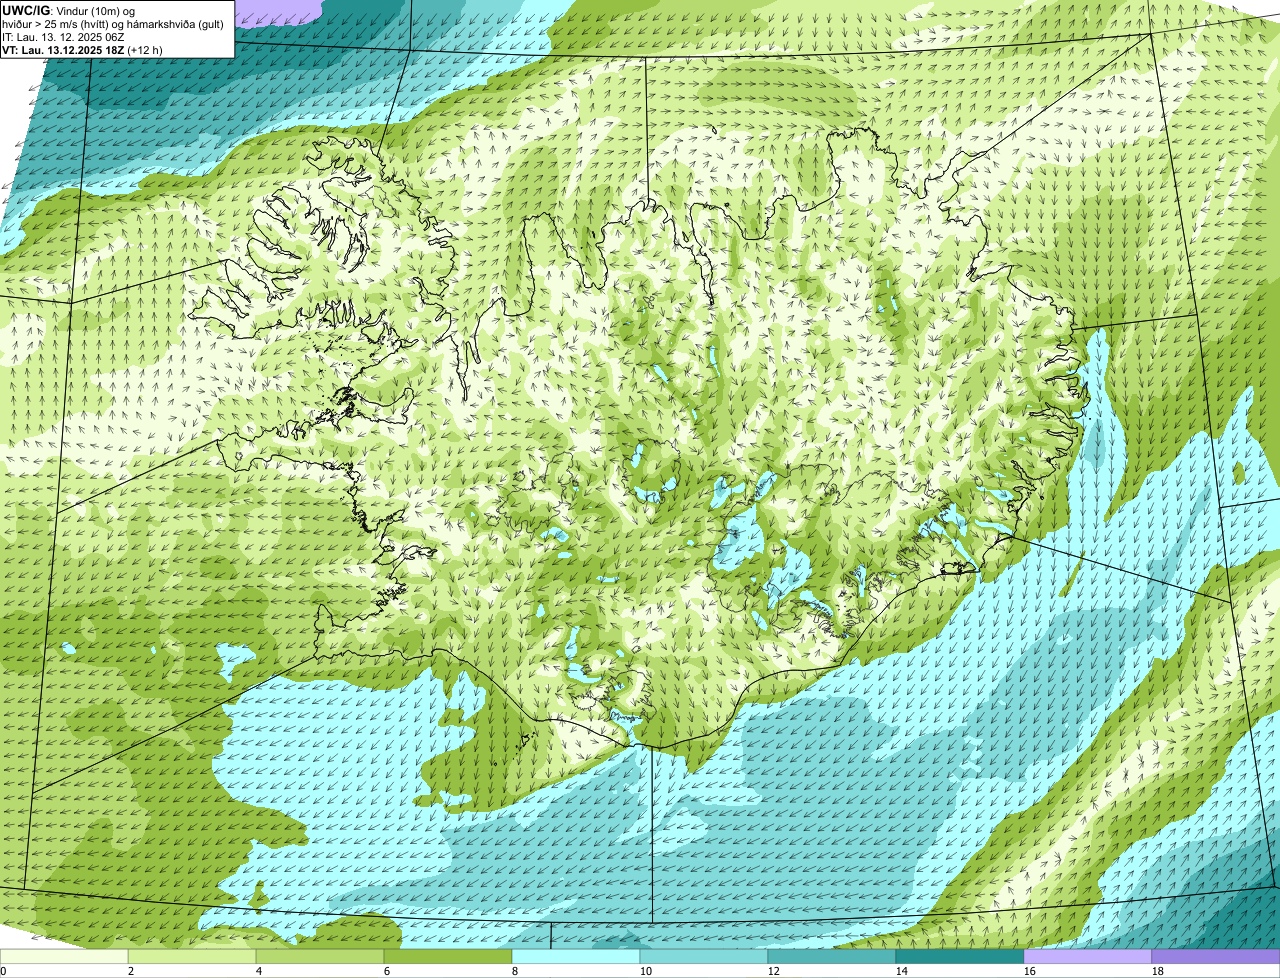Select the light cyan 8–10 m/s legend swatch
Image resolution: width=1280 pixels, height=978 pixels.
(577, 956)
